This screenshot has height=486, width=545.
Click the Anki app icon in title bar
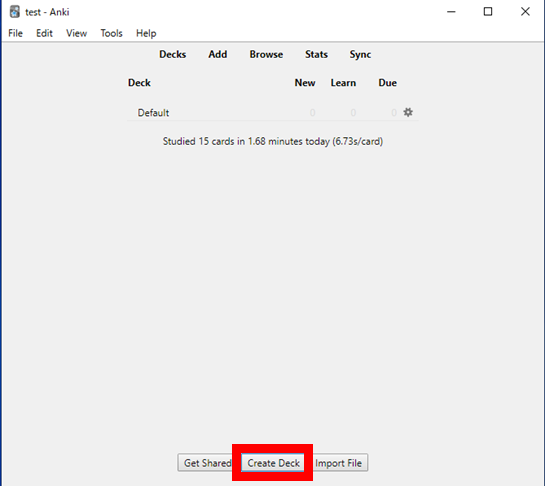click(15, 12)
